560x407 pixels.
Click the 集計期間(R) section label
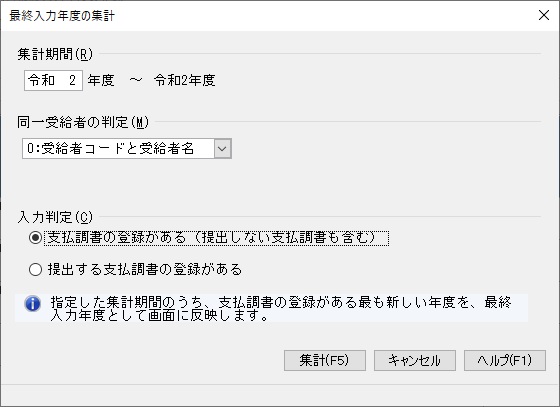[55, 54]
